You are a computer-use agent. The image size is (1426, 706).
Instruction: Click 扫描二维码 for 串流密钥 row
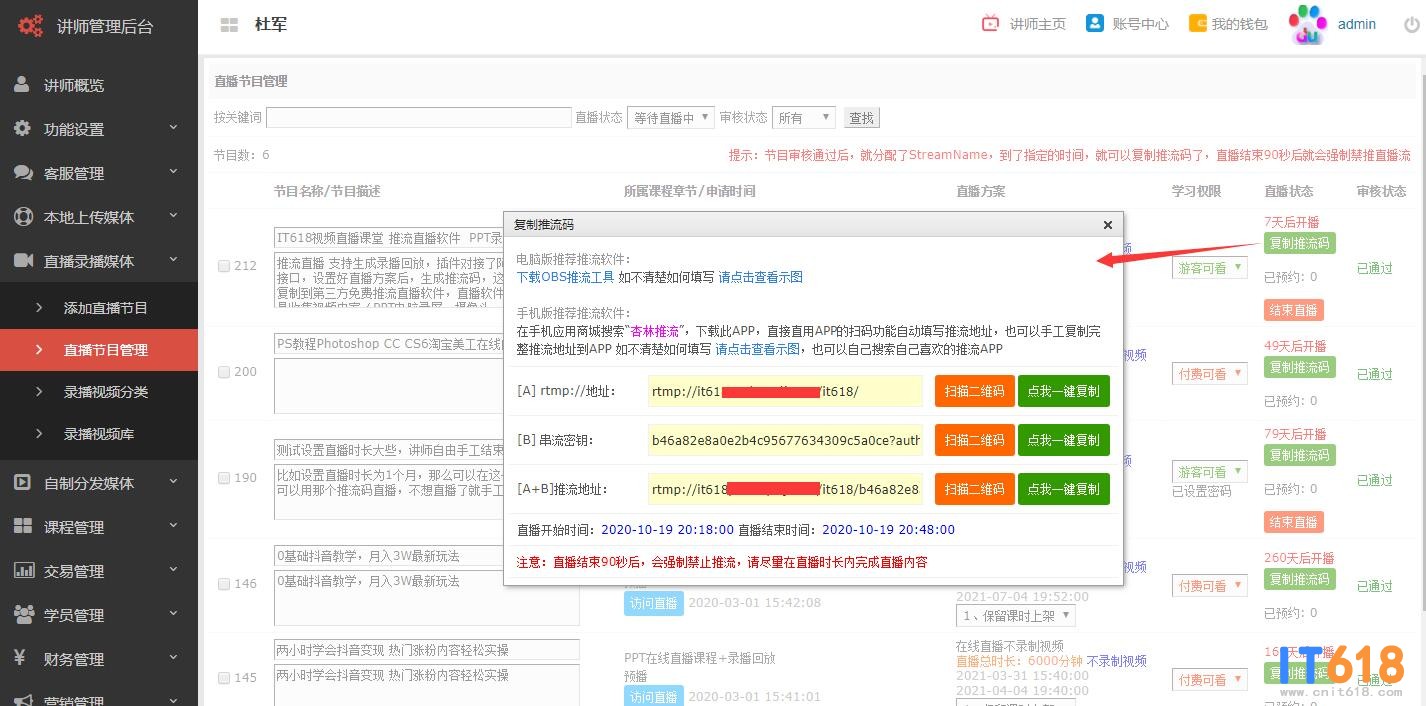pos(975,440)
